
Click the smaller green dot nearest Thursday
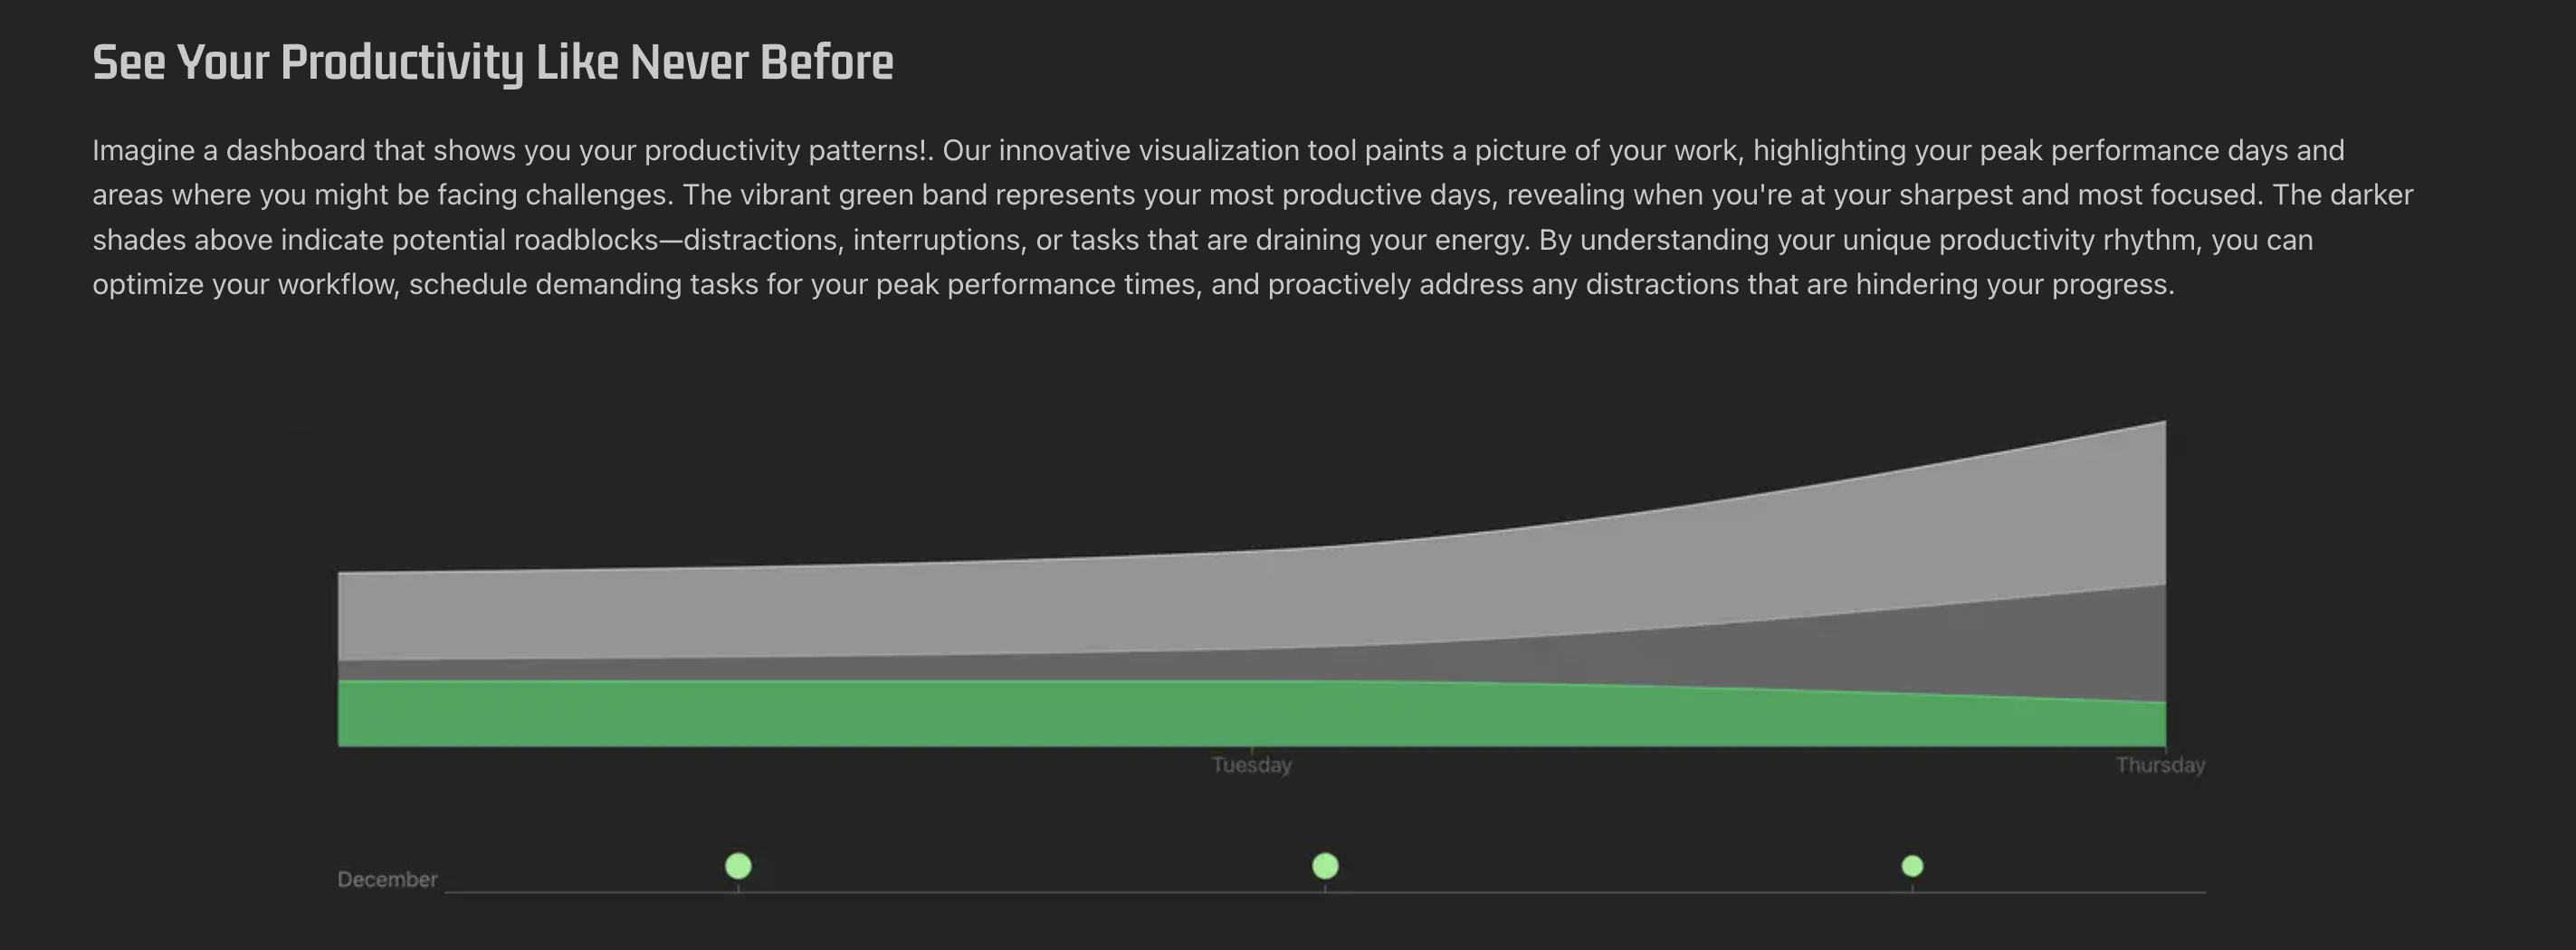(x=1912, y=866)
